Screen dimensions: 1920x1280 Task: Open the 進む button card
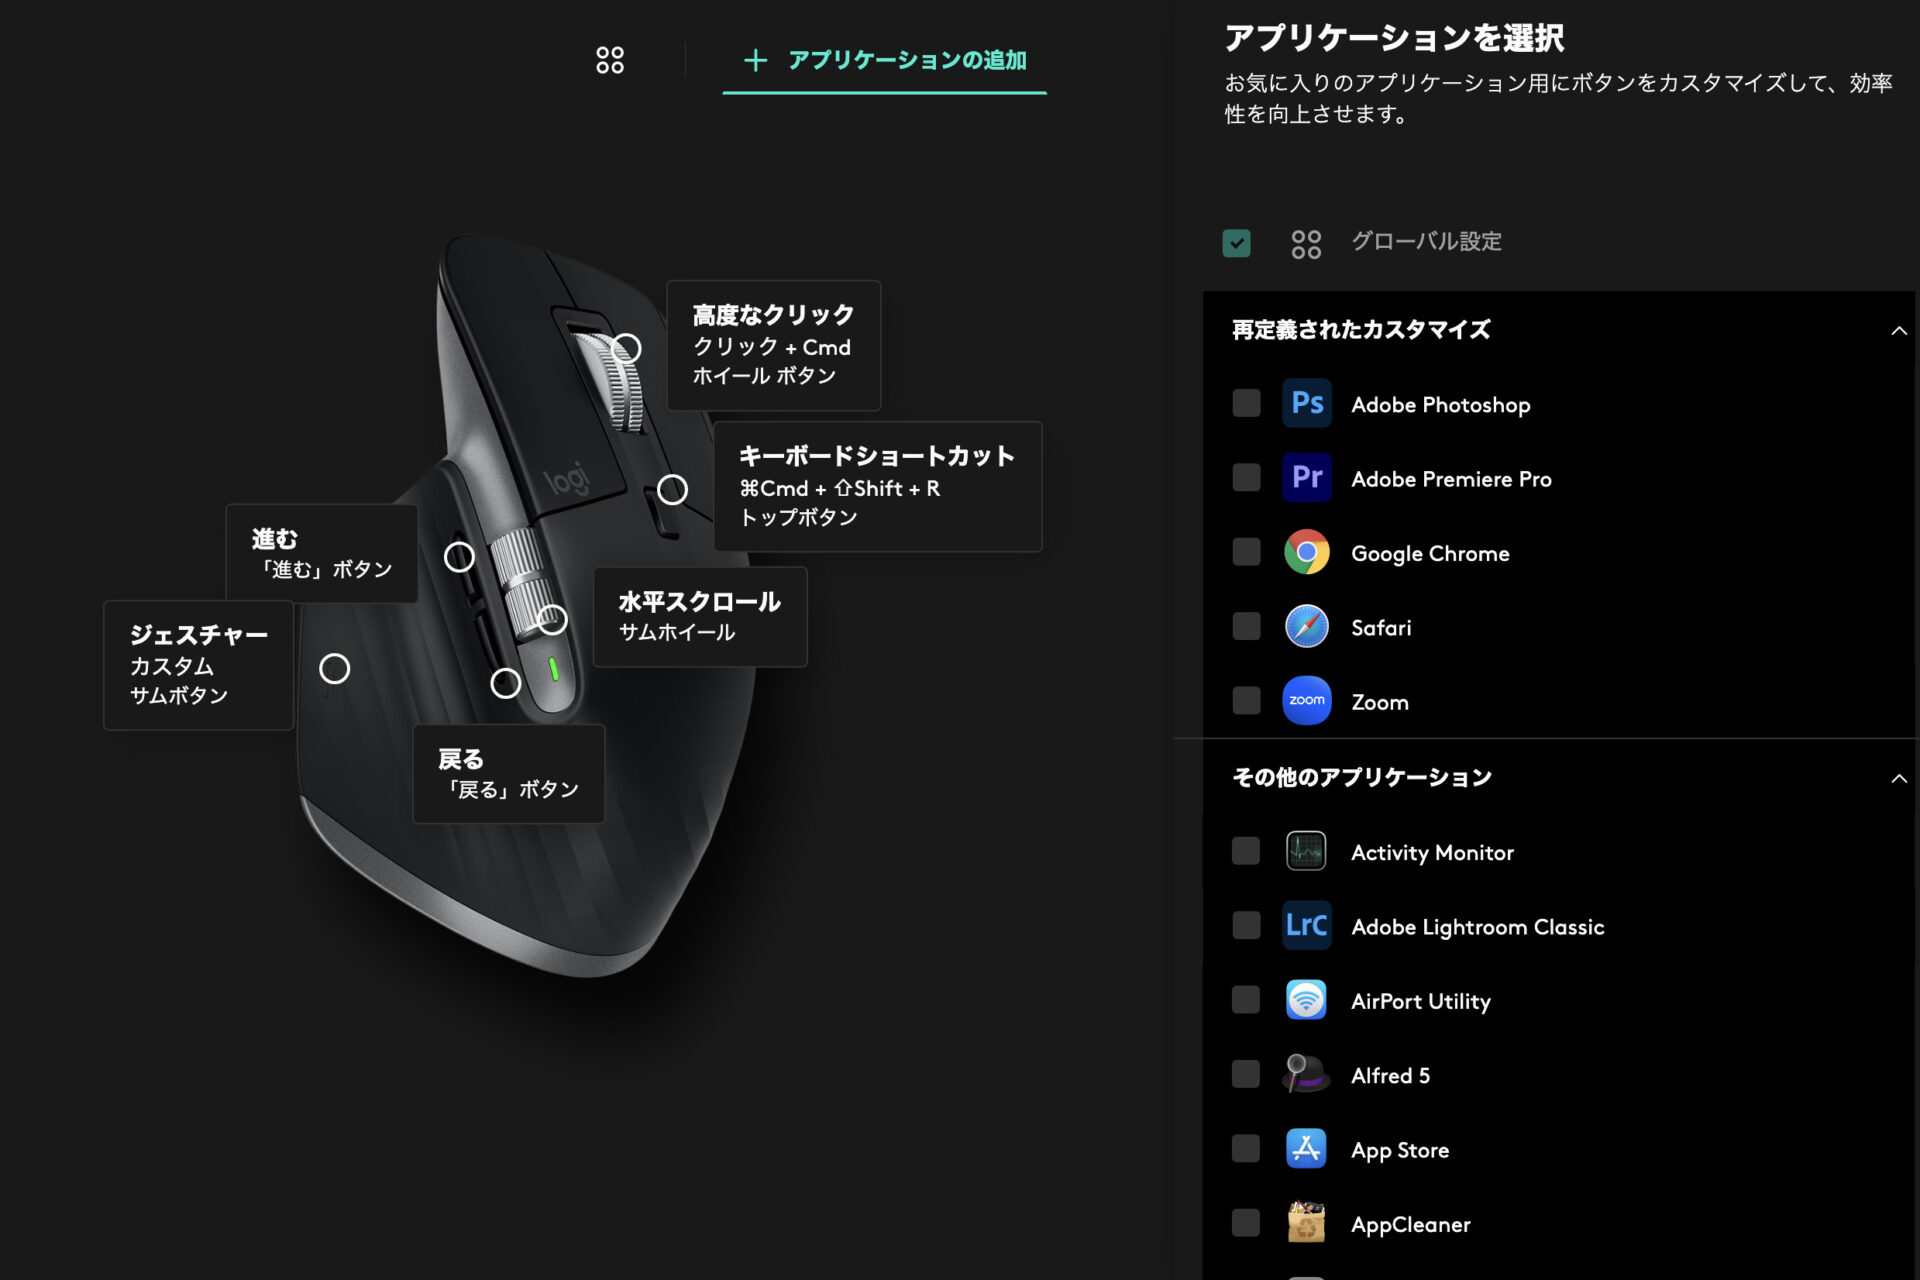coord(322,553)
